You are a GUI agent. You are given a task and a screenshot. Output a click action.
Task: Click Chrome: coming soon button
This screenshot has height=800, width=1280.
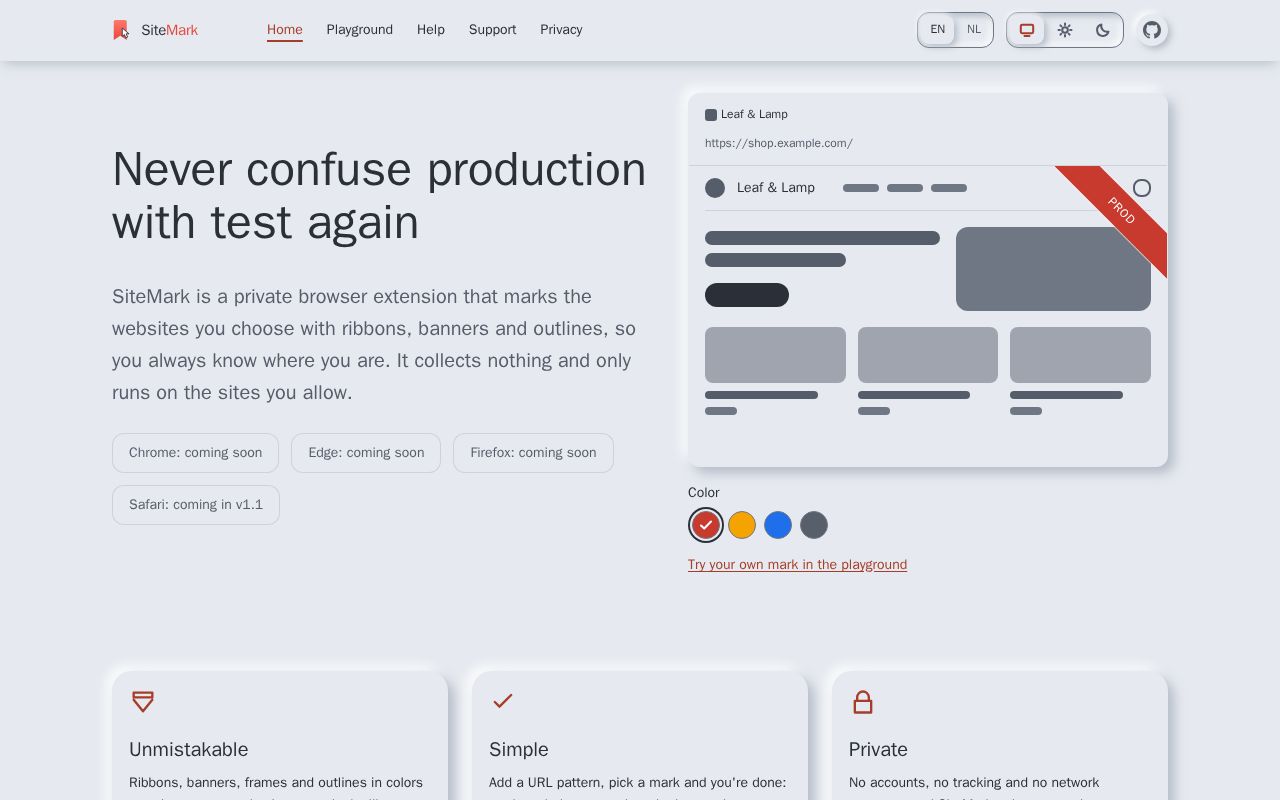195,453
